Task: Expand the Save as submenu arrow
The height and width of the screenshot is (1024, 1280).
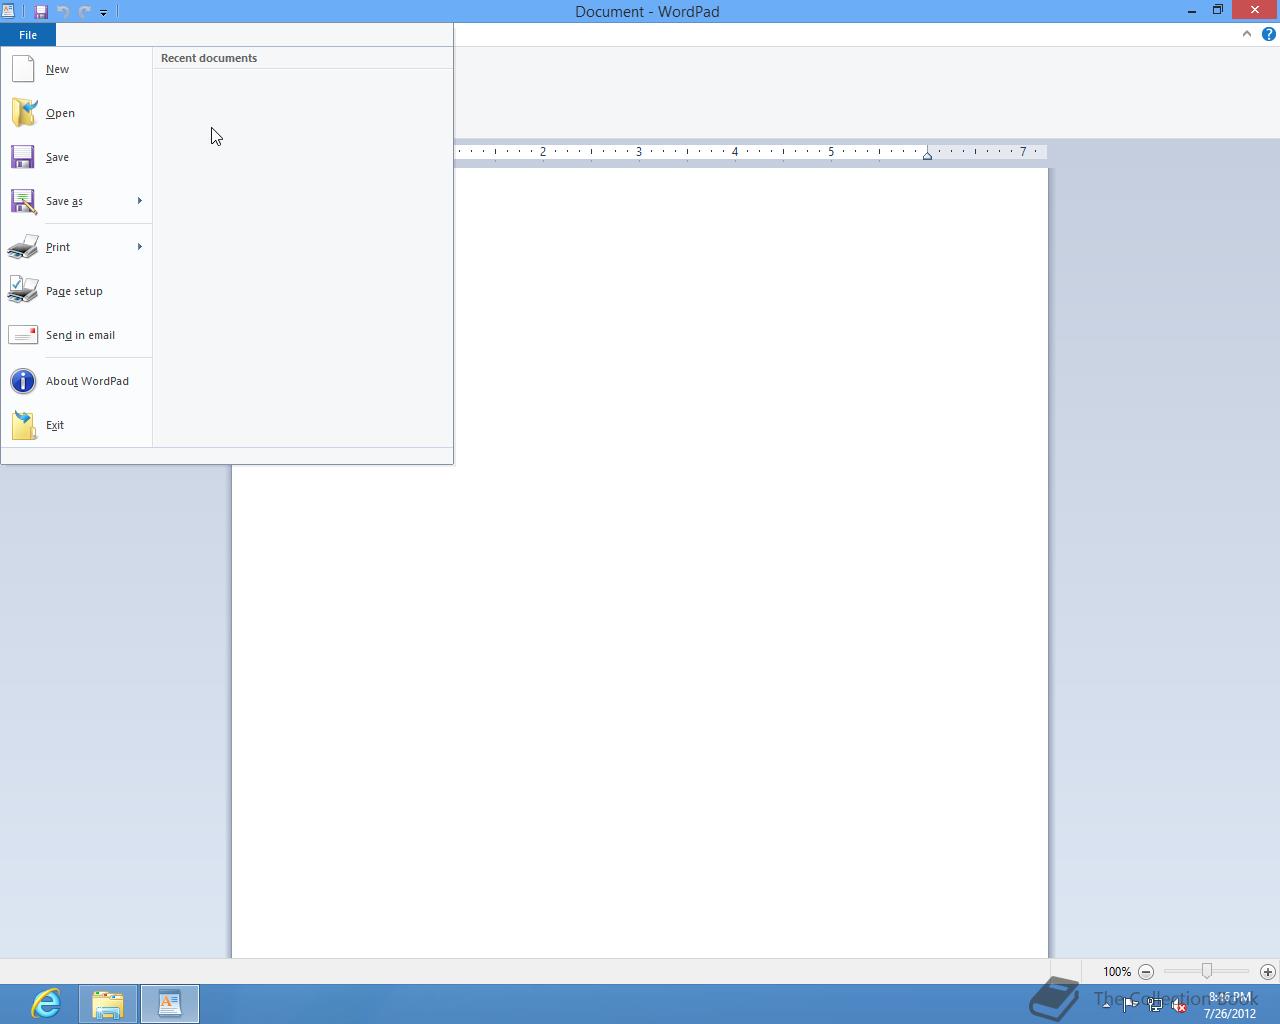Action: point(140,201)
